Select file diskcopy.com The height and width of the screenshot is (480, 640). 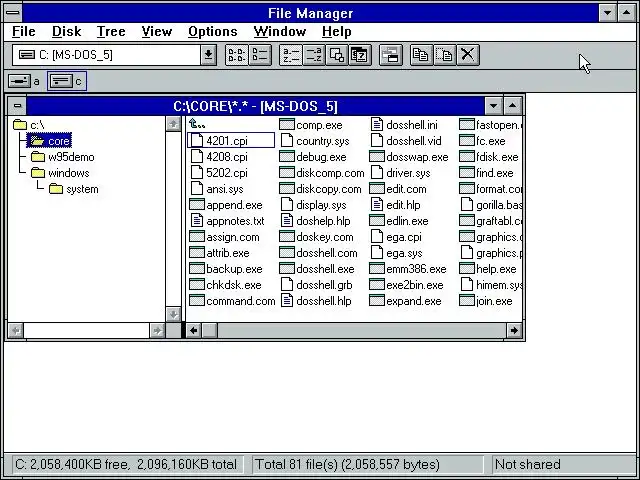pyautogui.click(x=321, y=189)
